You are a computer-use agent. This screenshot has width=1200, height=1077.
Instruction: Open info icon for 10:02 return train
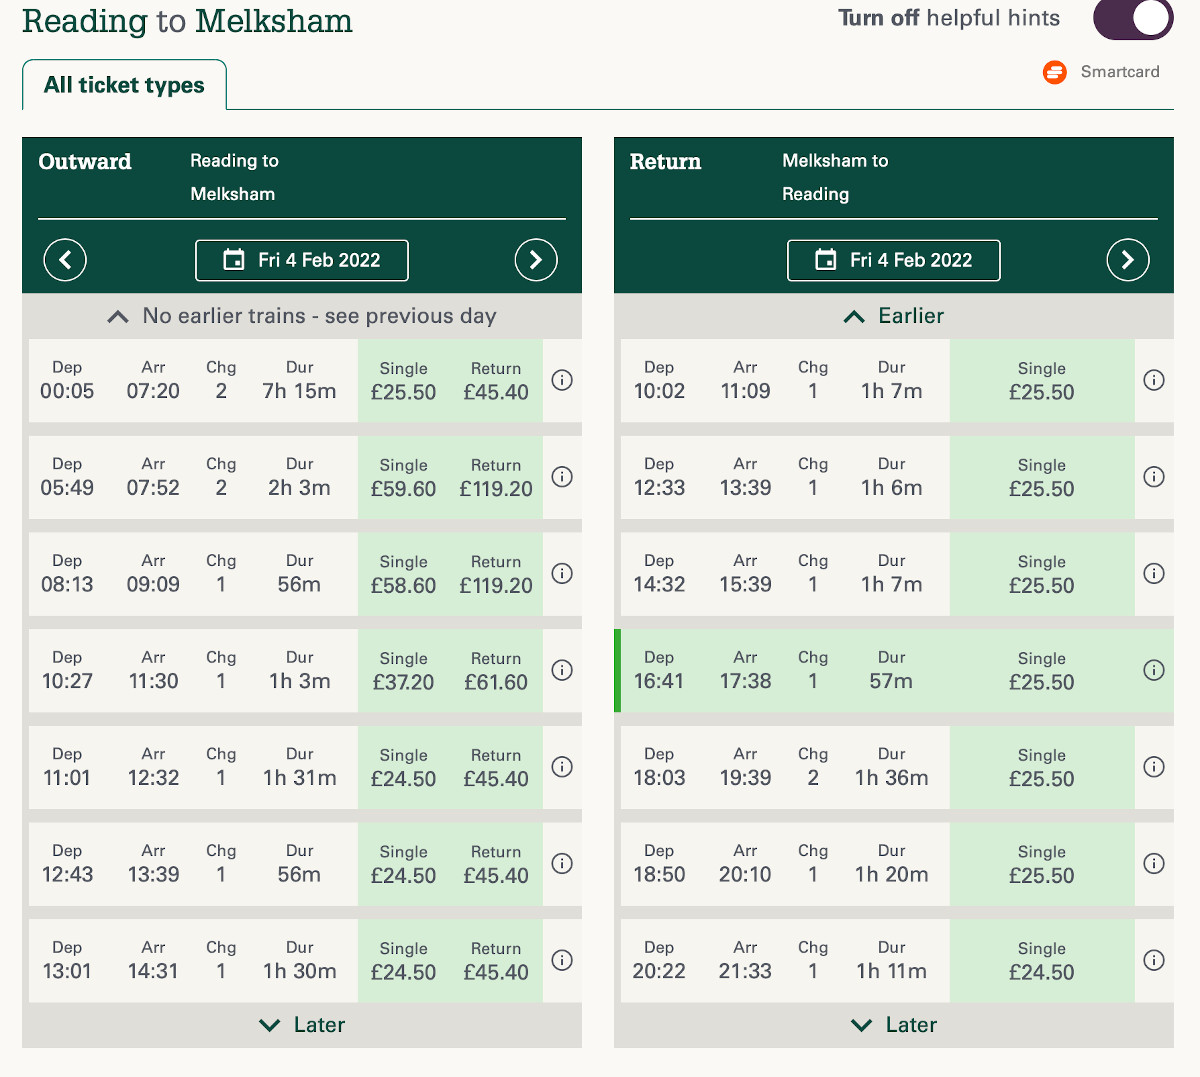pos(1154,380)
